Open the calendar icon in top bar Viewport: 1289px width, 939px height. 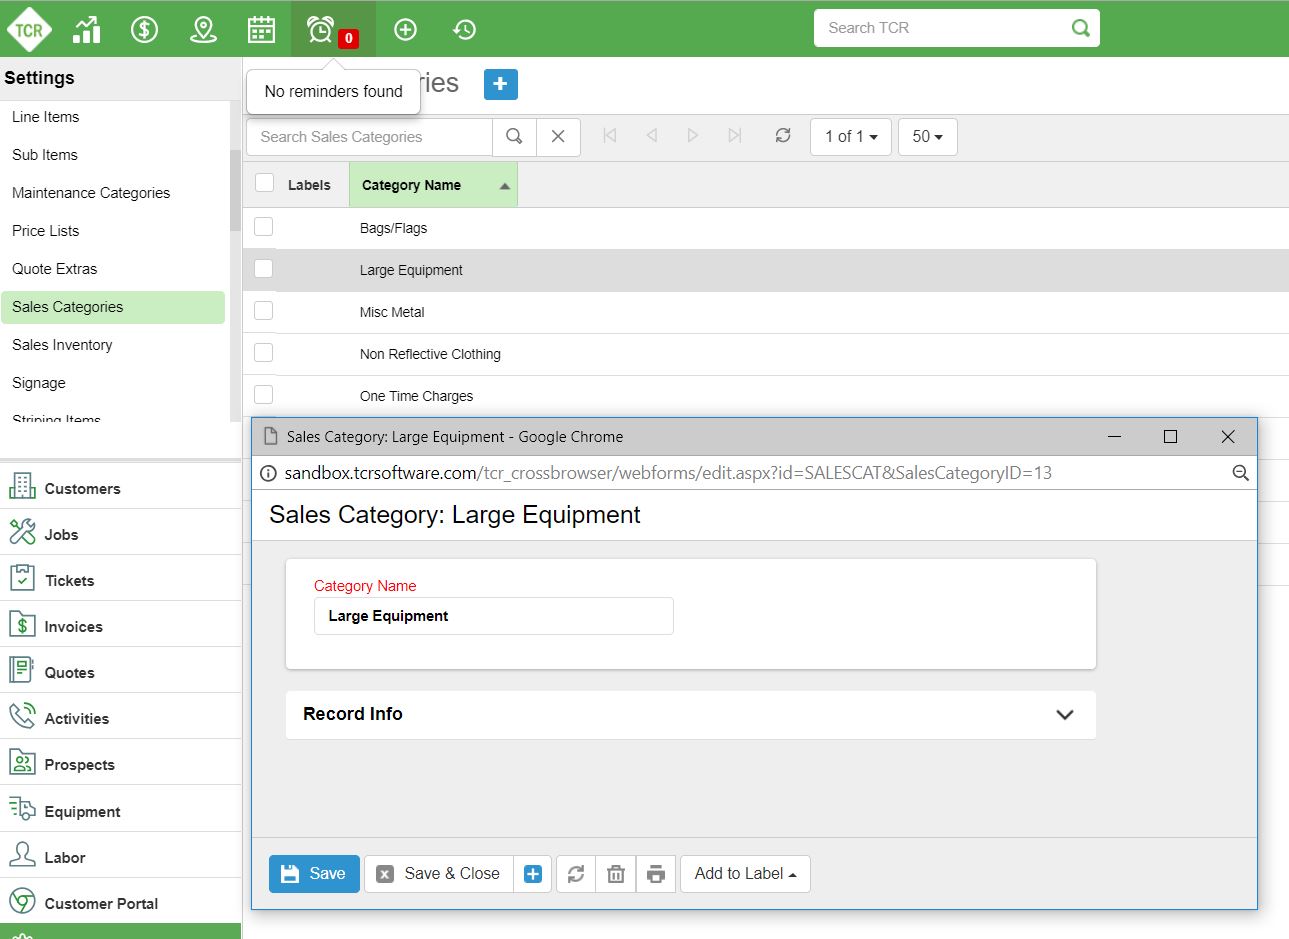261,30
